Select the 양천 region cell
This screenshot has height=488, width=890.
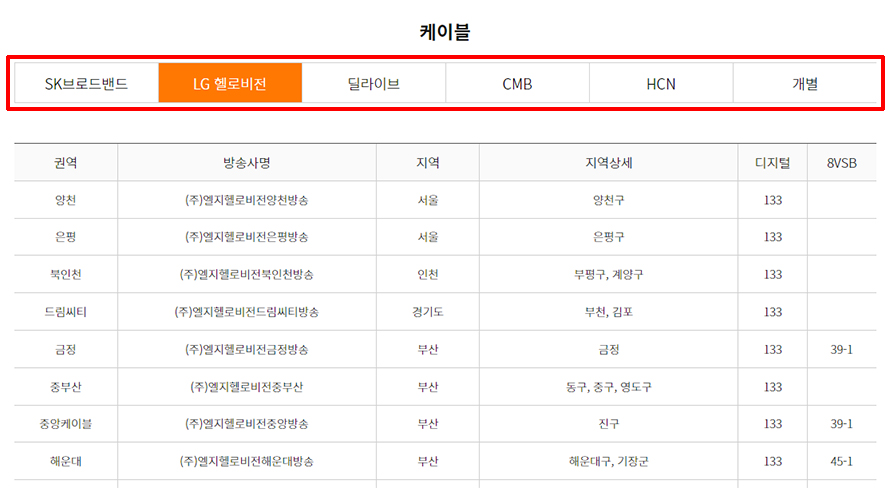pos(66,200)
